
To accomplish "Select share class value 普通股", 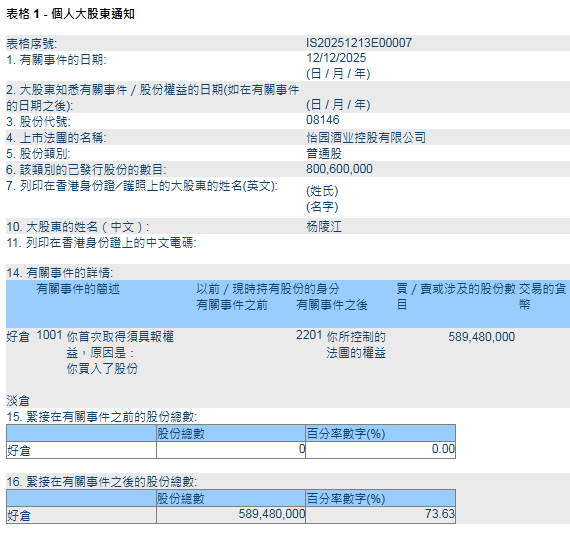I will [324, 153].
